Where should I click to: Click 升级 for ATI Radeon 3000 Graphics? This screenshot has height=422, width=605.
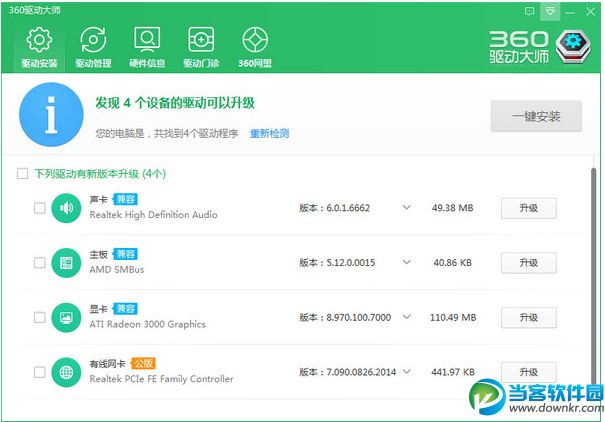click(529, 318)
